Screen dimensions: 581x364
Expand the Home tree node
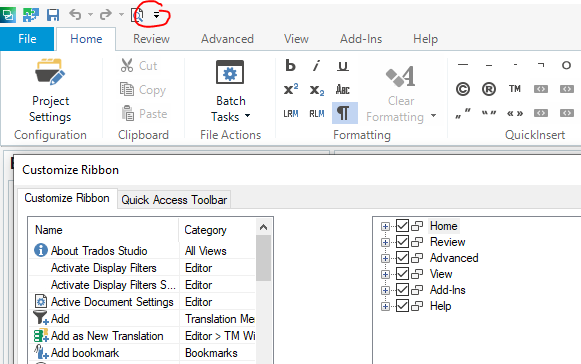pyautogui.click(x=385, y=226)
